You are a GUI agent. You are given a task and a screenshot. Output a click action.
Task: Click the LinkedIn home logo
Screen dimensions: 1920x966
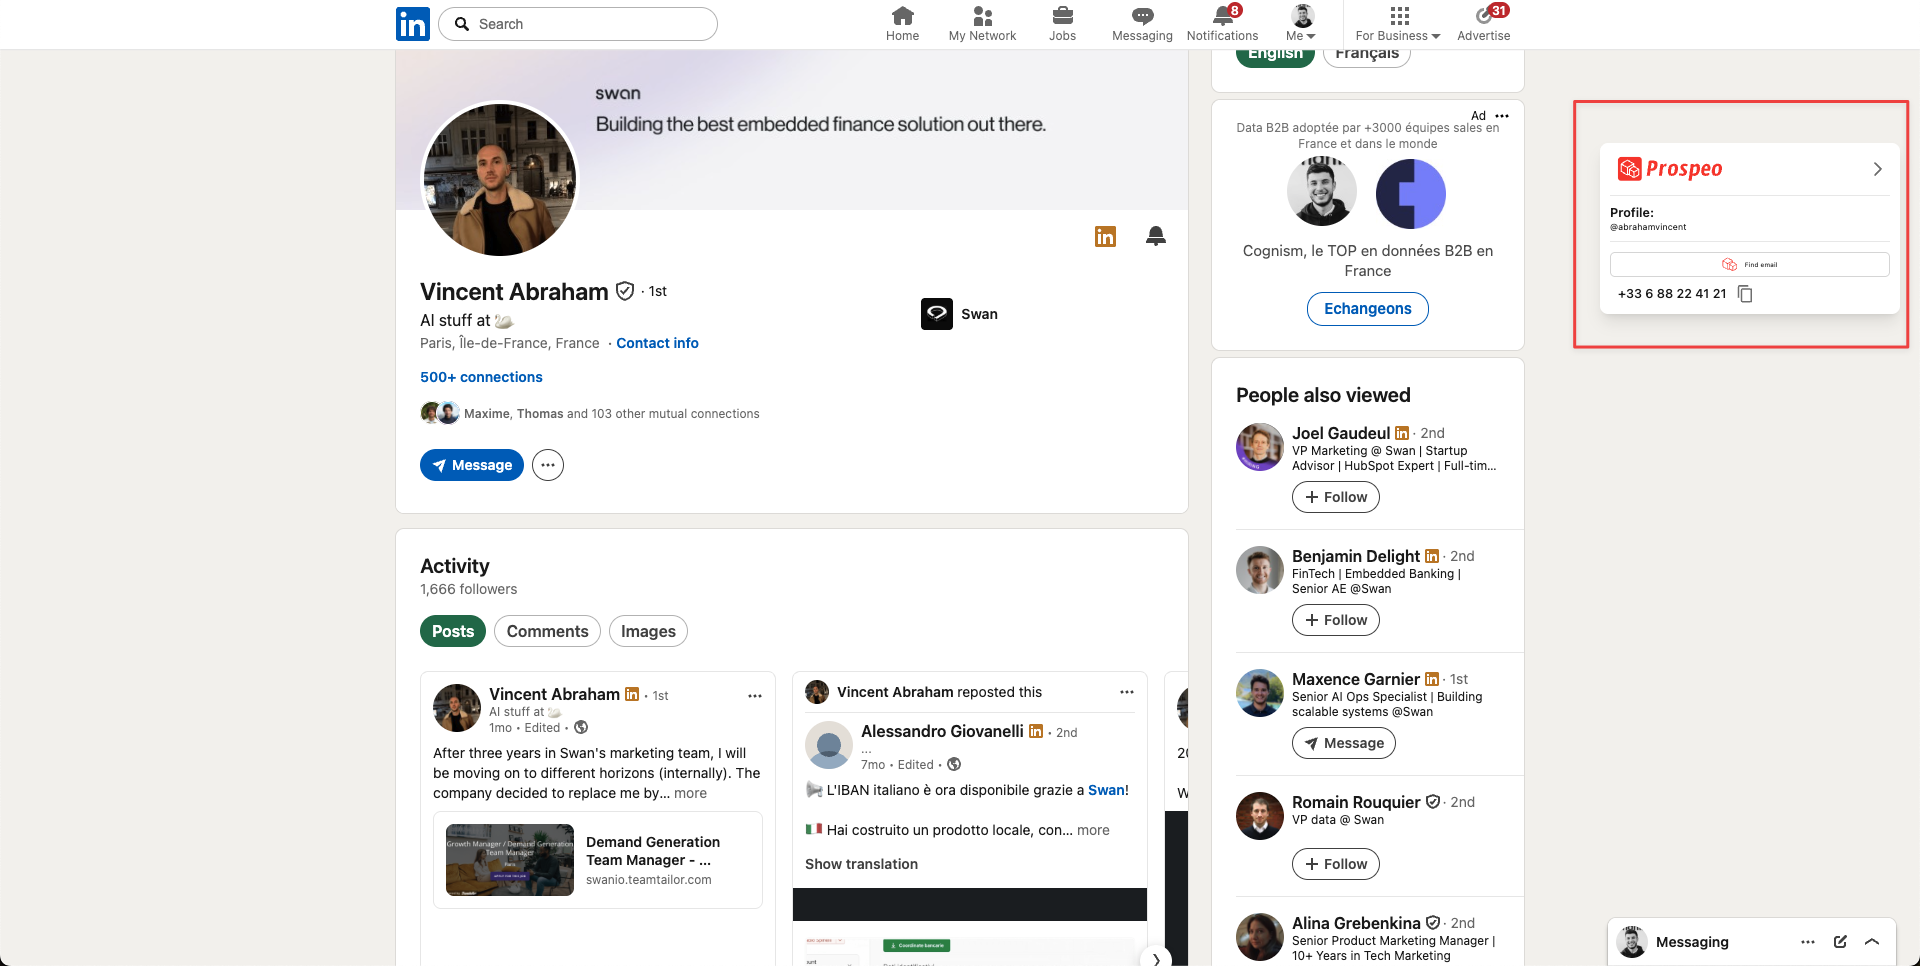[412, 24]
